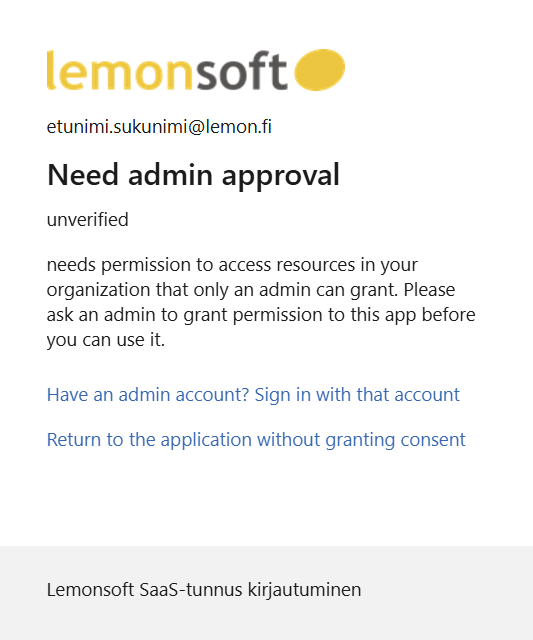The image size is (533, 640).
Task: Click the "Have an admin account?" question text
Action: click(x=148, y=395)
